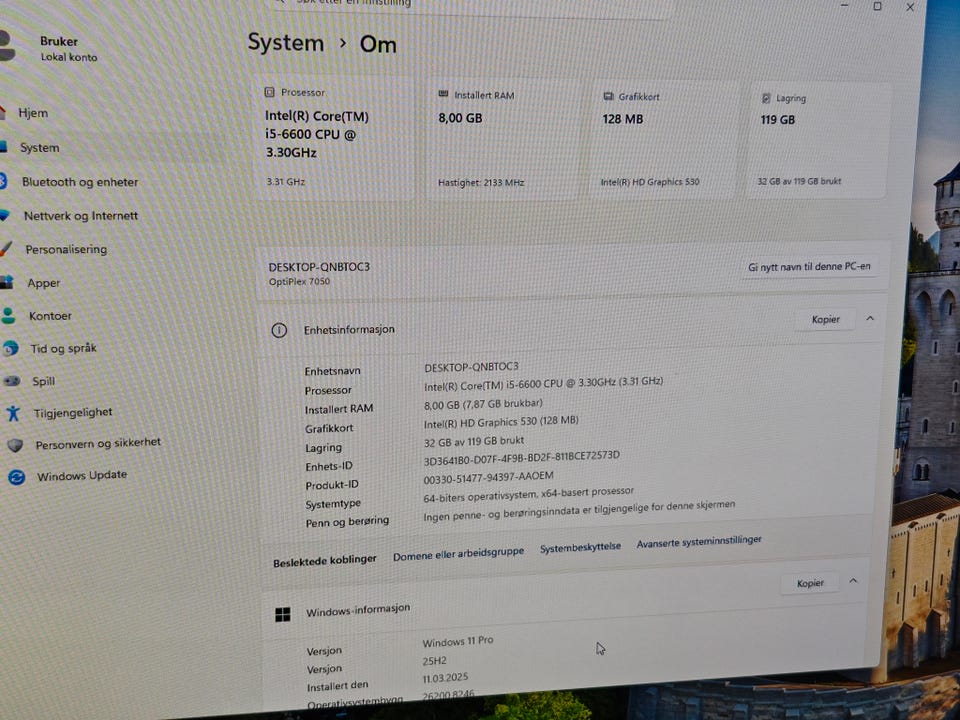Click the Windows Update sync icon
Viewport: 960px width, 720px height.
click(x=17, y=477)
